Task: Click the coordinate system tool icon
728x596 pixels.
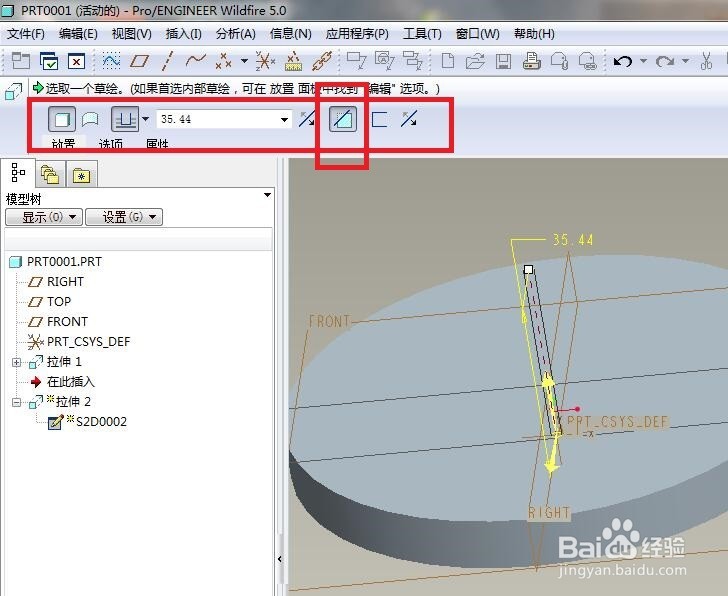Action: 265,61
